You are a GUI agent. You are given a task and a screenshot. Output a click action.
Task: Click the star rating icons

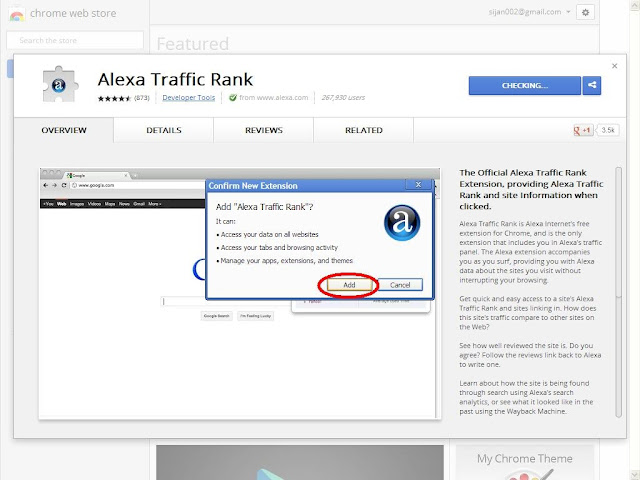tap(114, 98)
